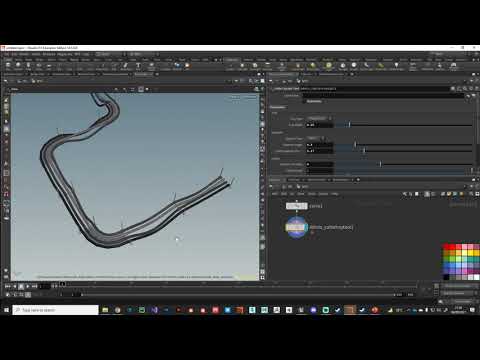This screenshot has width=480, height=360.
Task: Open the network editor Add menu
Action: 275,194
